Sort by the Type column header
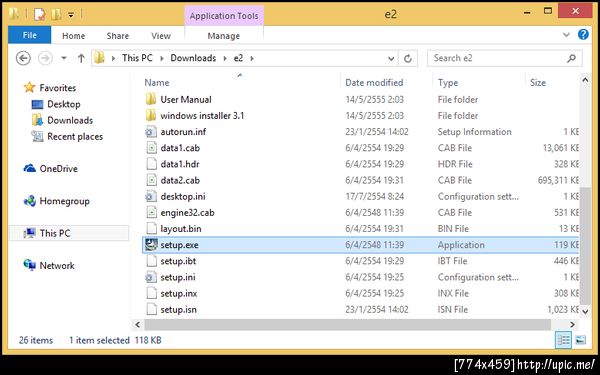Viewport: 600px width, 375px height. 448,83
